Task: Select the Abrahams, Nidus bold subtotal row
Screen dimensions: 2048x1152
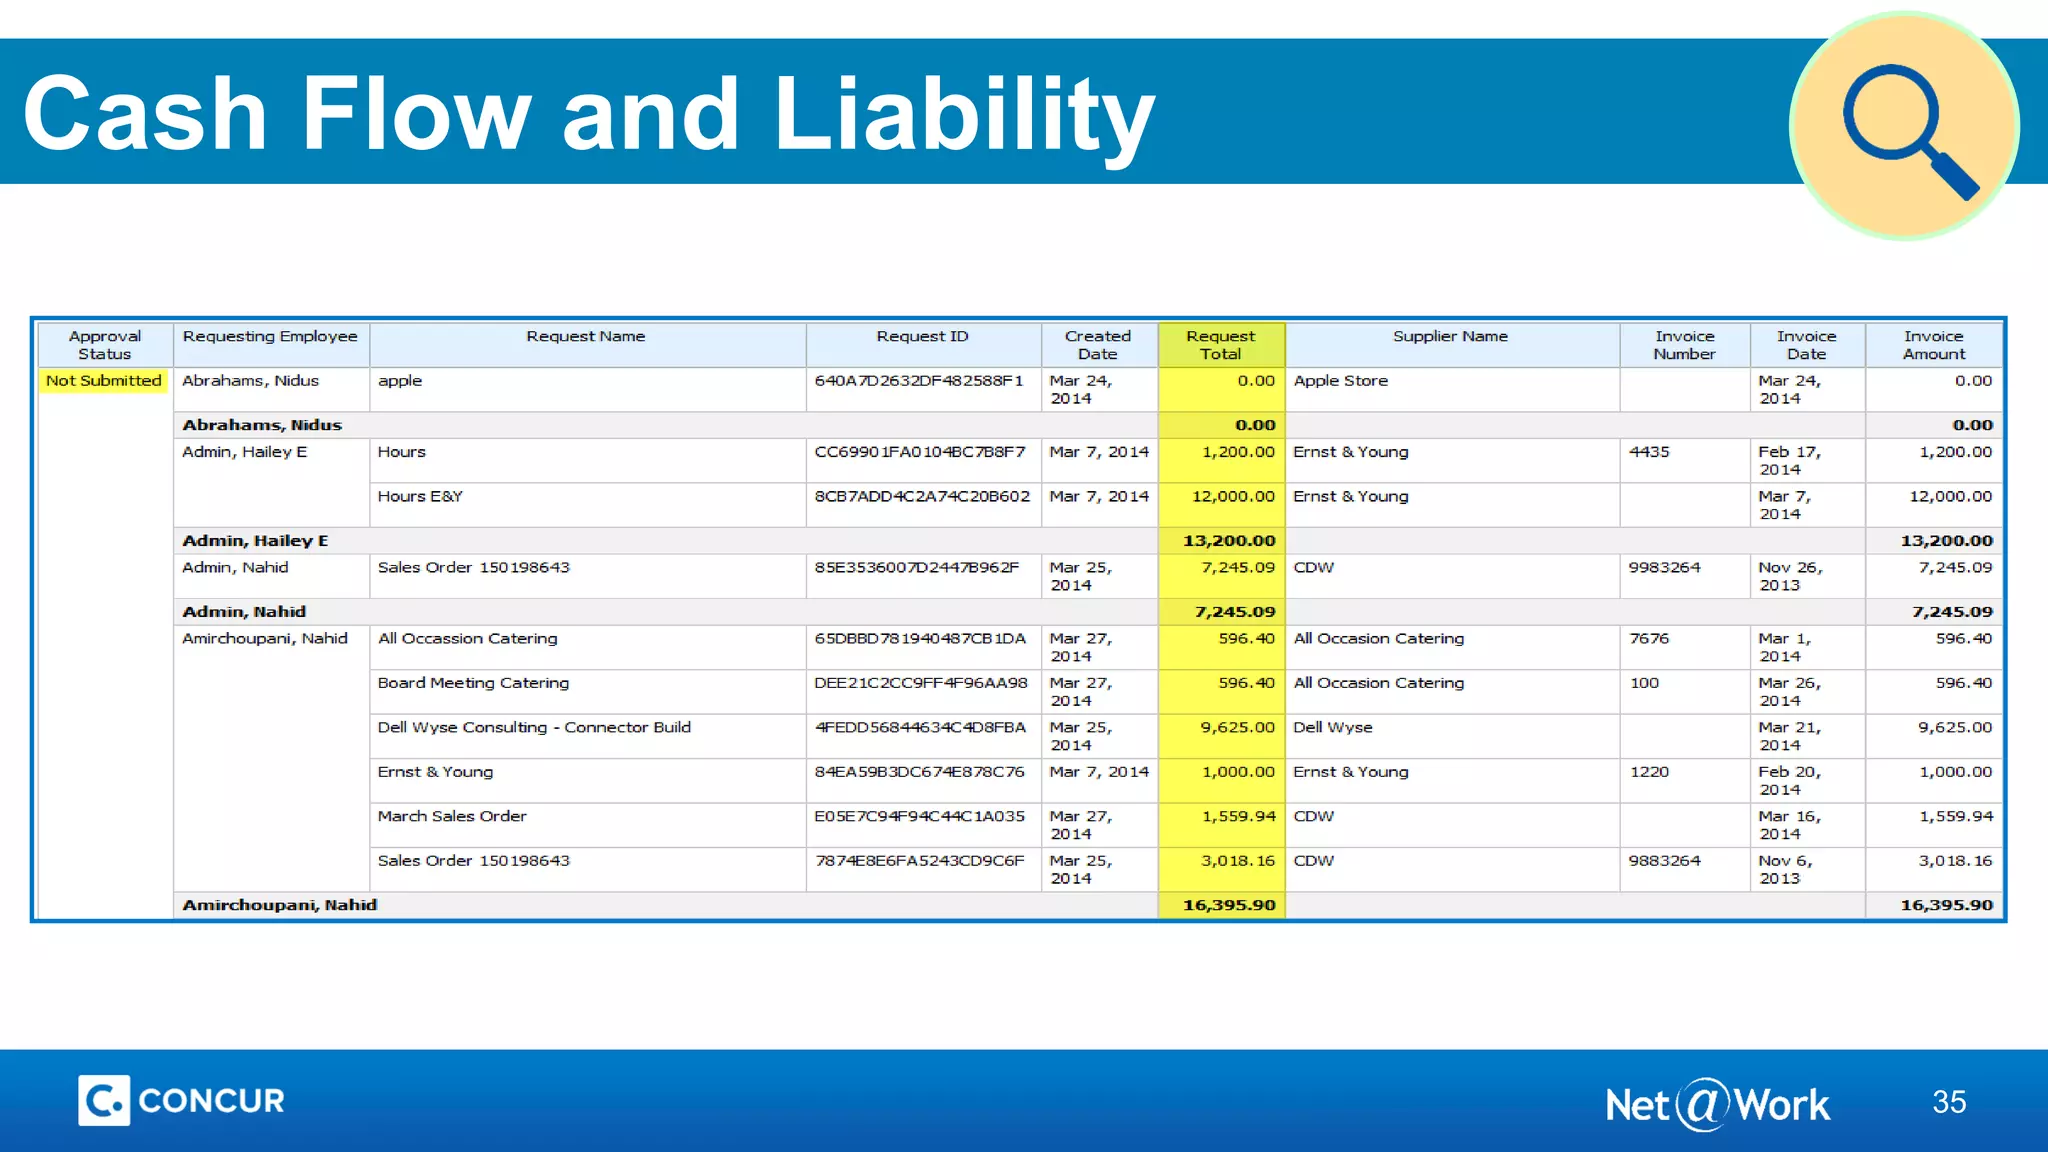Action: click(x=1088, y=425)
